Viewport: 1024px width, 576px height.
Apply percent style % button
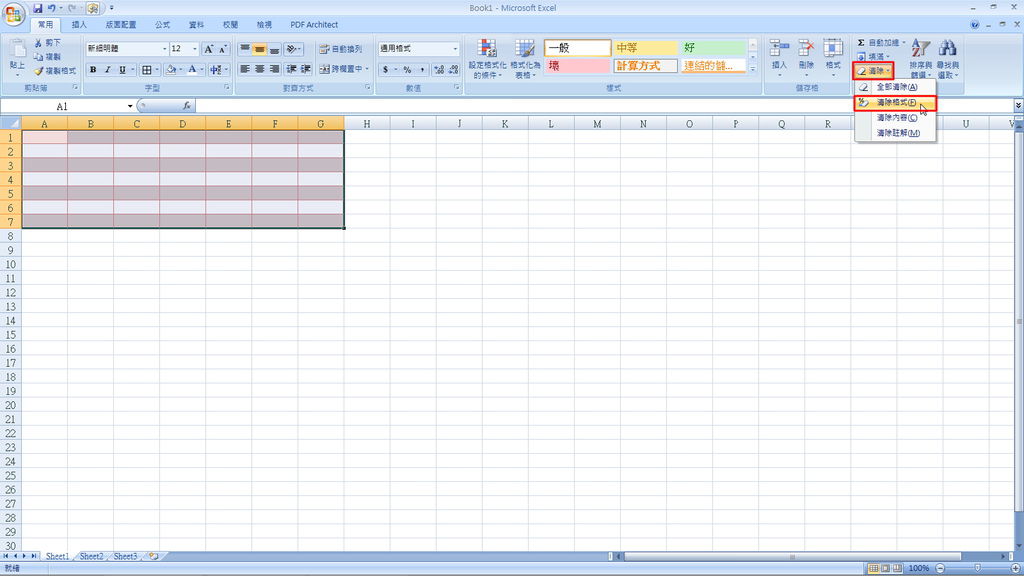pos(407,69)
